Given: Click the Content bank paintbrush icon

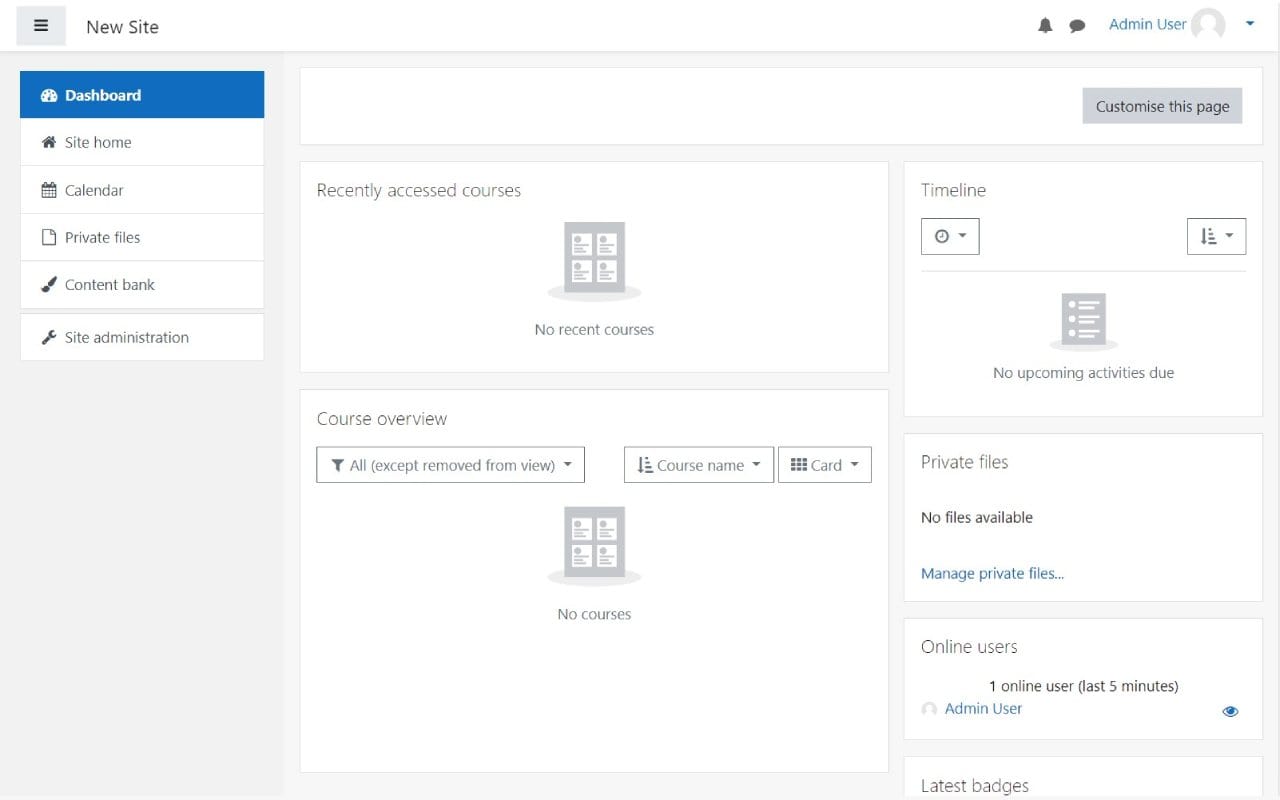Looking at the screenshot, I should [x=48, y=284].
